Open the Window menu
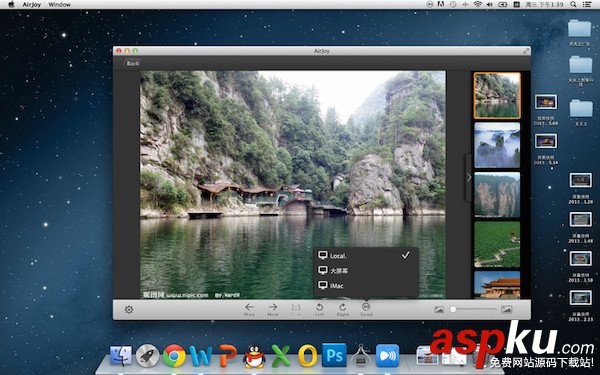The width and height of the screenshot is (600, 375). tap(60, 5)
